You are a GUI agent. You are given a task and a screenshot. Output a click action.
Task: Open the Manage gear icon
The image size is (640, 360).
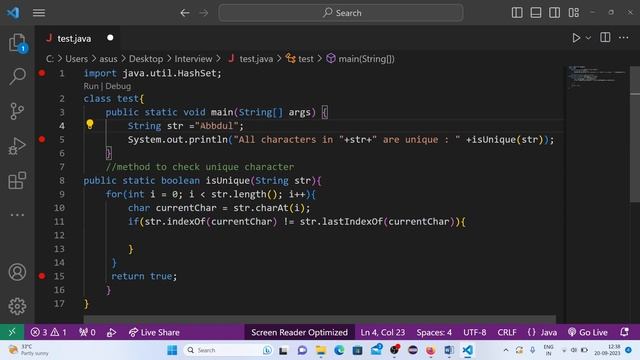[17, 306]
